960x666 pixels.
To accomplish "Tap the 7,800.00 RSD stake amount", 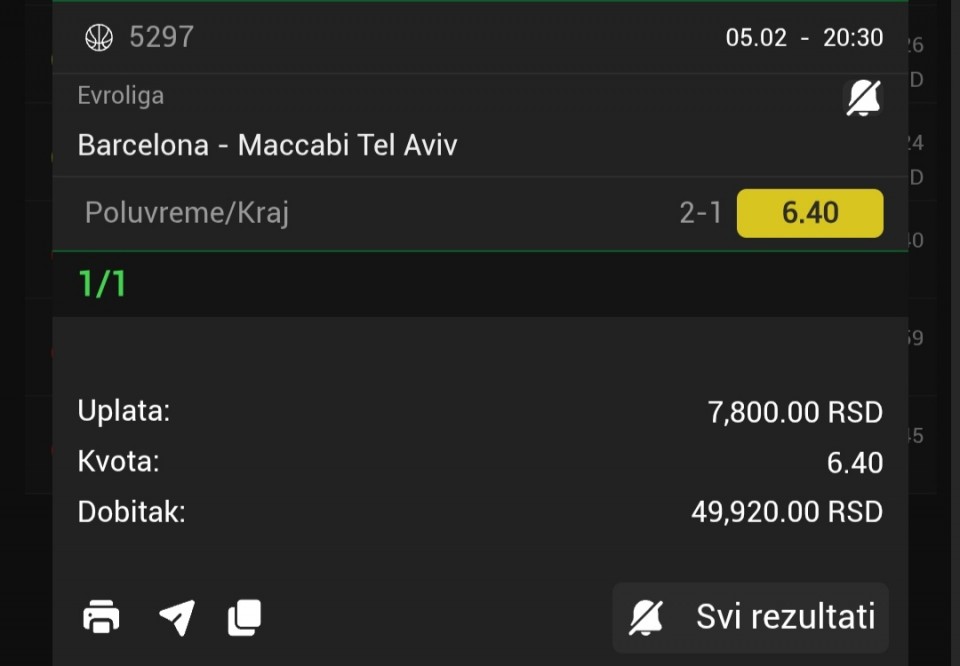I will pyautogui.click(x=795, y=412).
